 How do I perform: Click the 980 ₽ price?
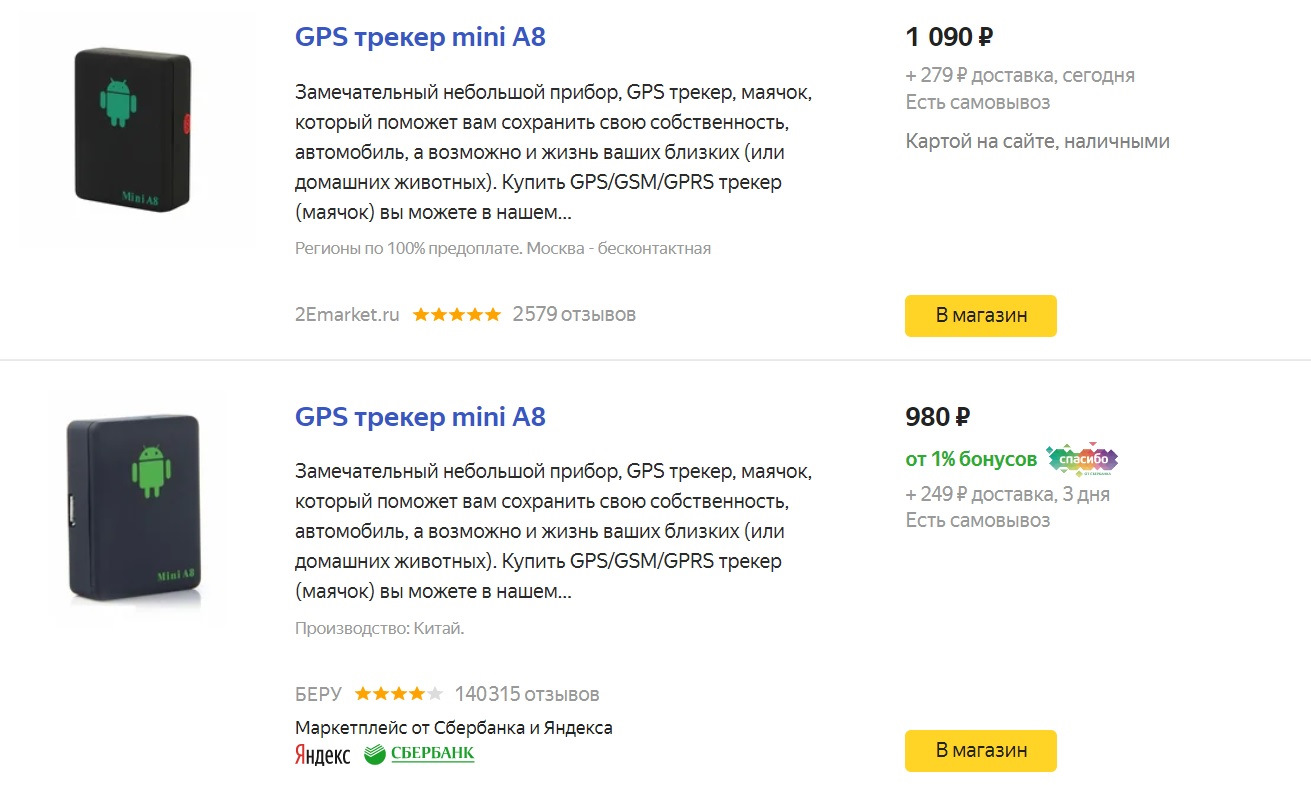click(x=938, y=417)
